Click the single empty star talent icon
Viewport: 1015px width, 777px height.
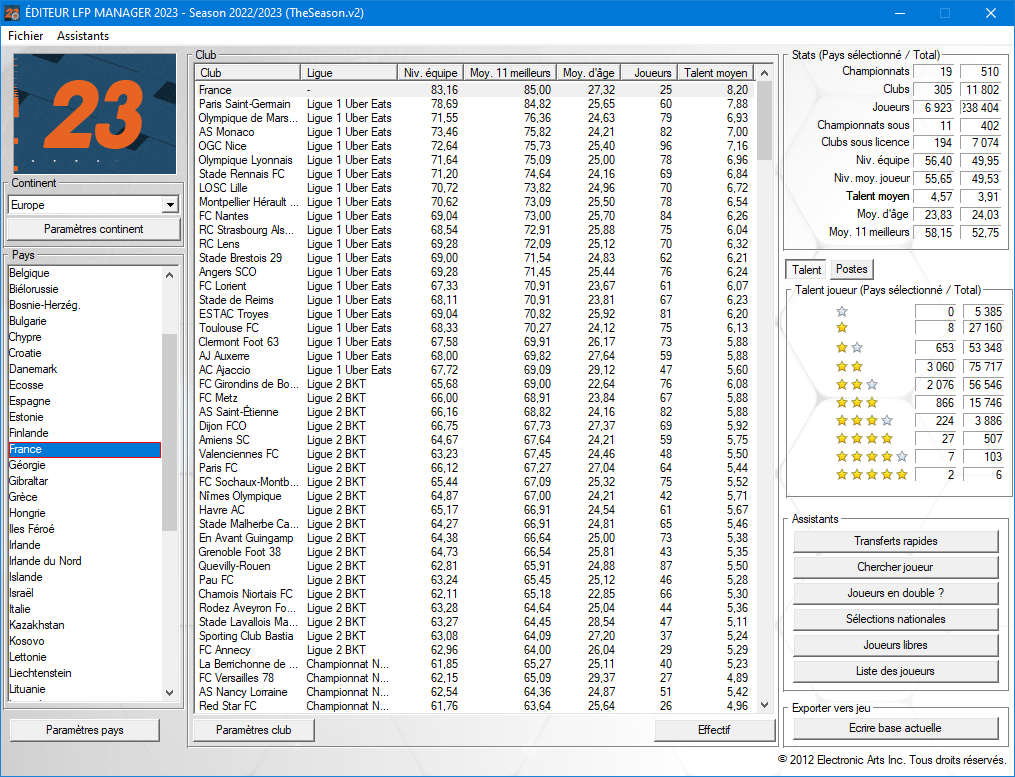click(842, 311)
